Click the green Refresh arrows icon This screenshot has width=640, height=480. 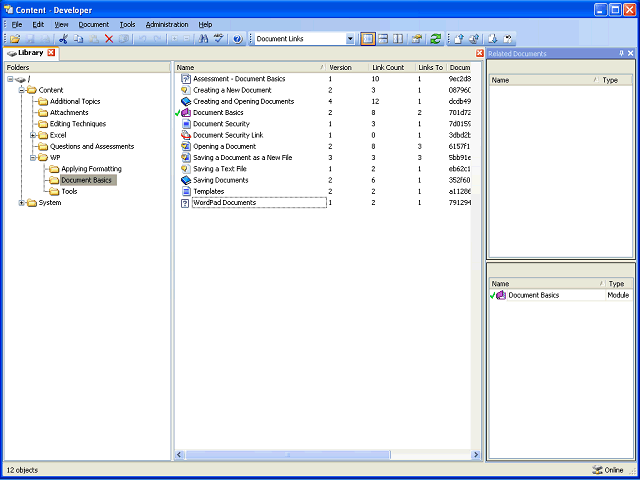click(x=435, y=39)
